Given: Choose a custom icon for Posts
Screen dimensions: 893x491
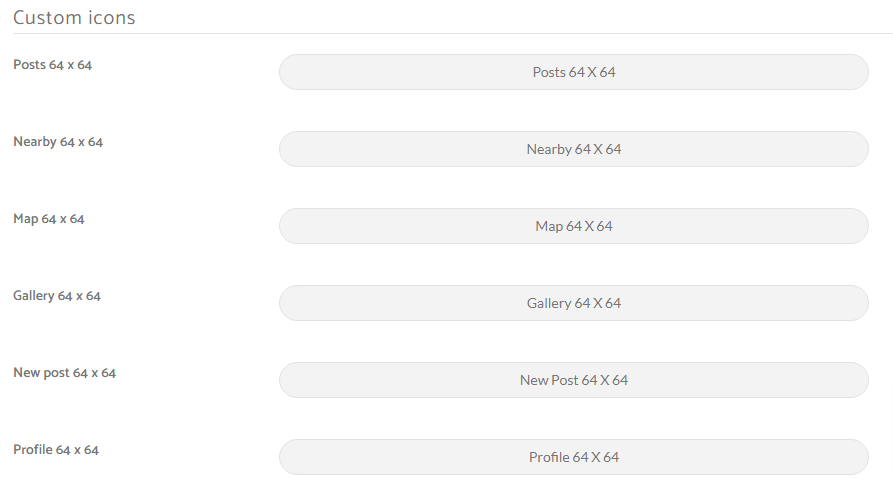Looking at the screenshot, I should 574,72.
